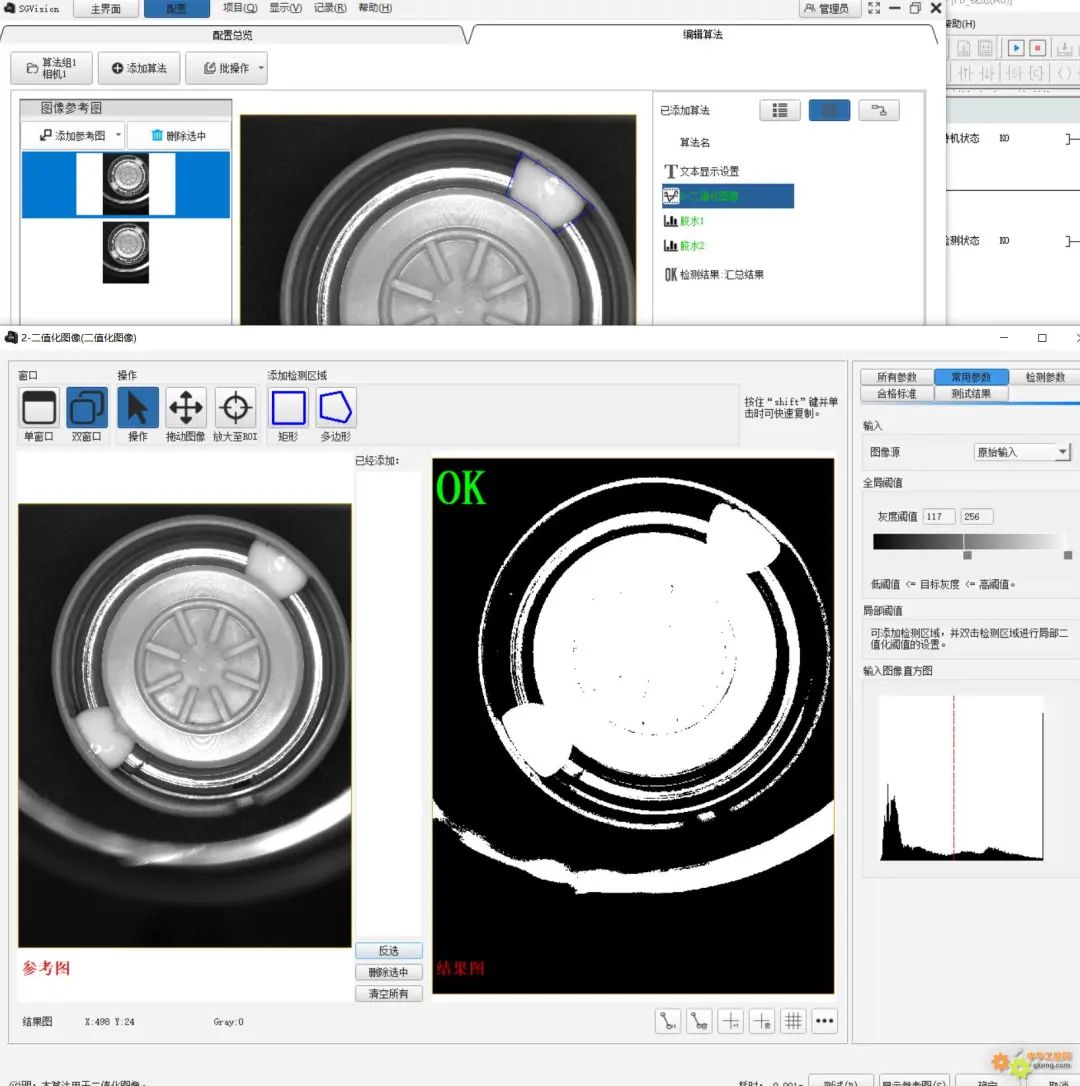Screen dimensions: 1080x1086
Task: Open the 所有参数 parameters tab
Action: point(896,377)
